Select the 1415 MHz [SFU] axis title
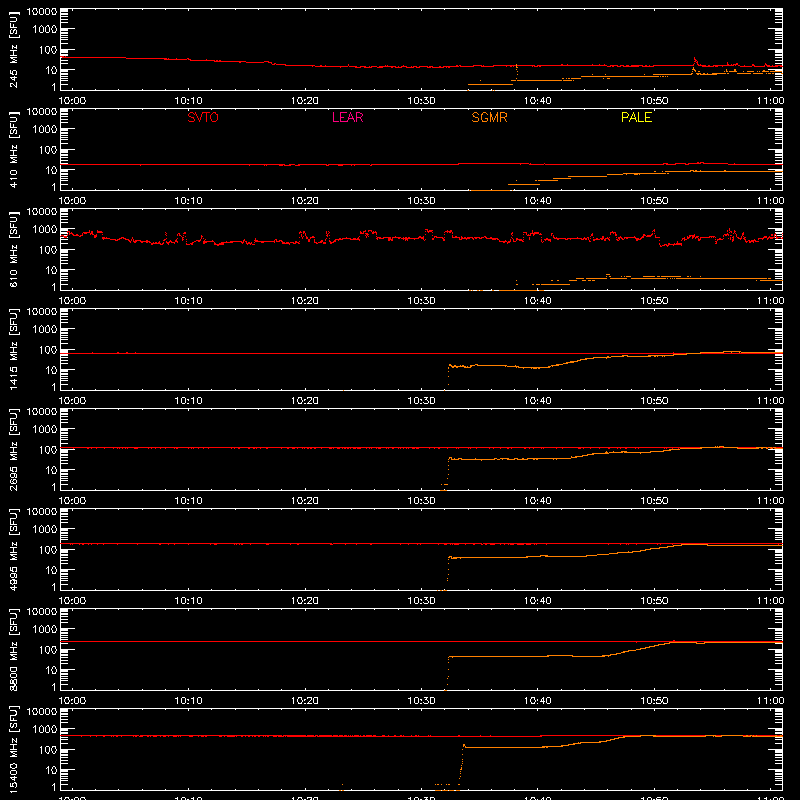The width and height of the screenshot is (800, 800). tap(13, 349)
